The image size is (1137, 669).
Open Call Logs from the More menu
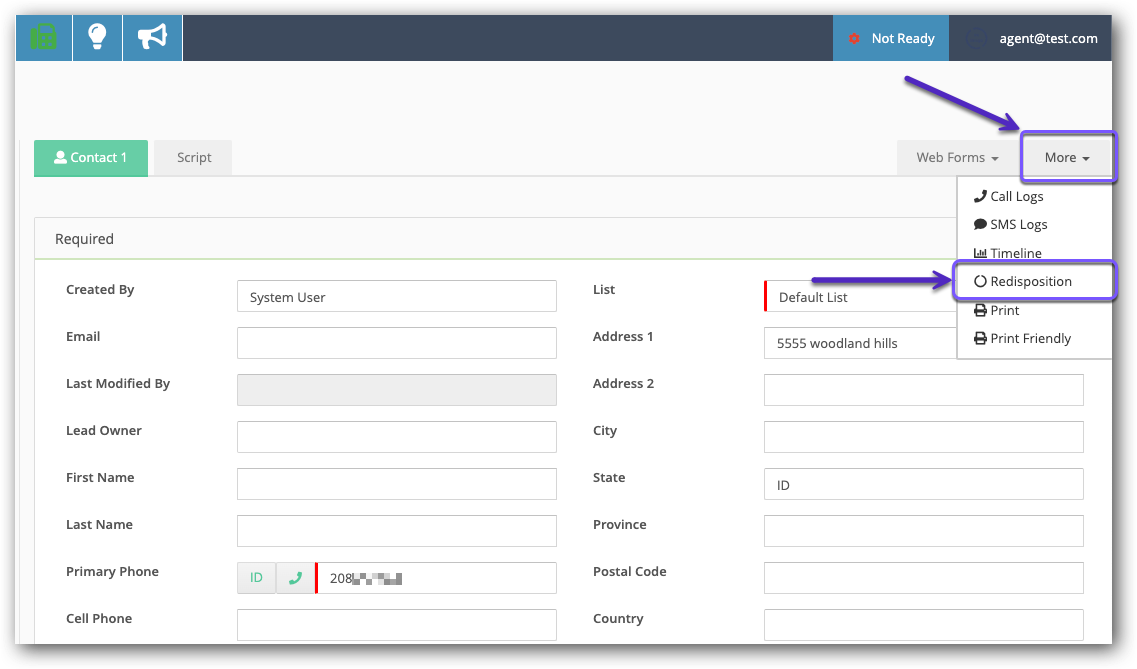(1016, 197)
